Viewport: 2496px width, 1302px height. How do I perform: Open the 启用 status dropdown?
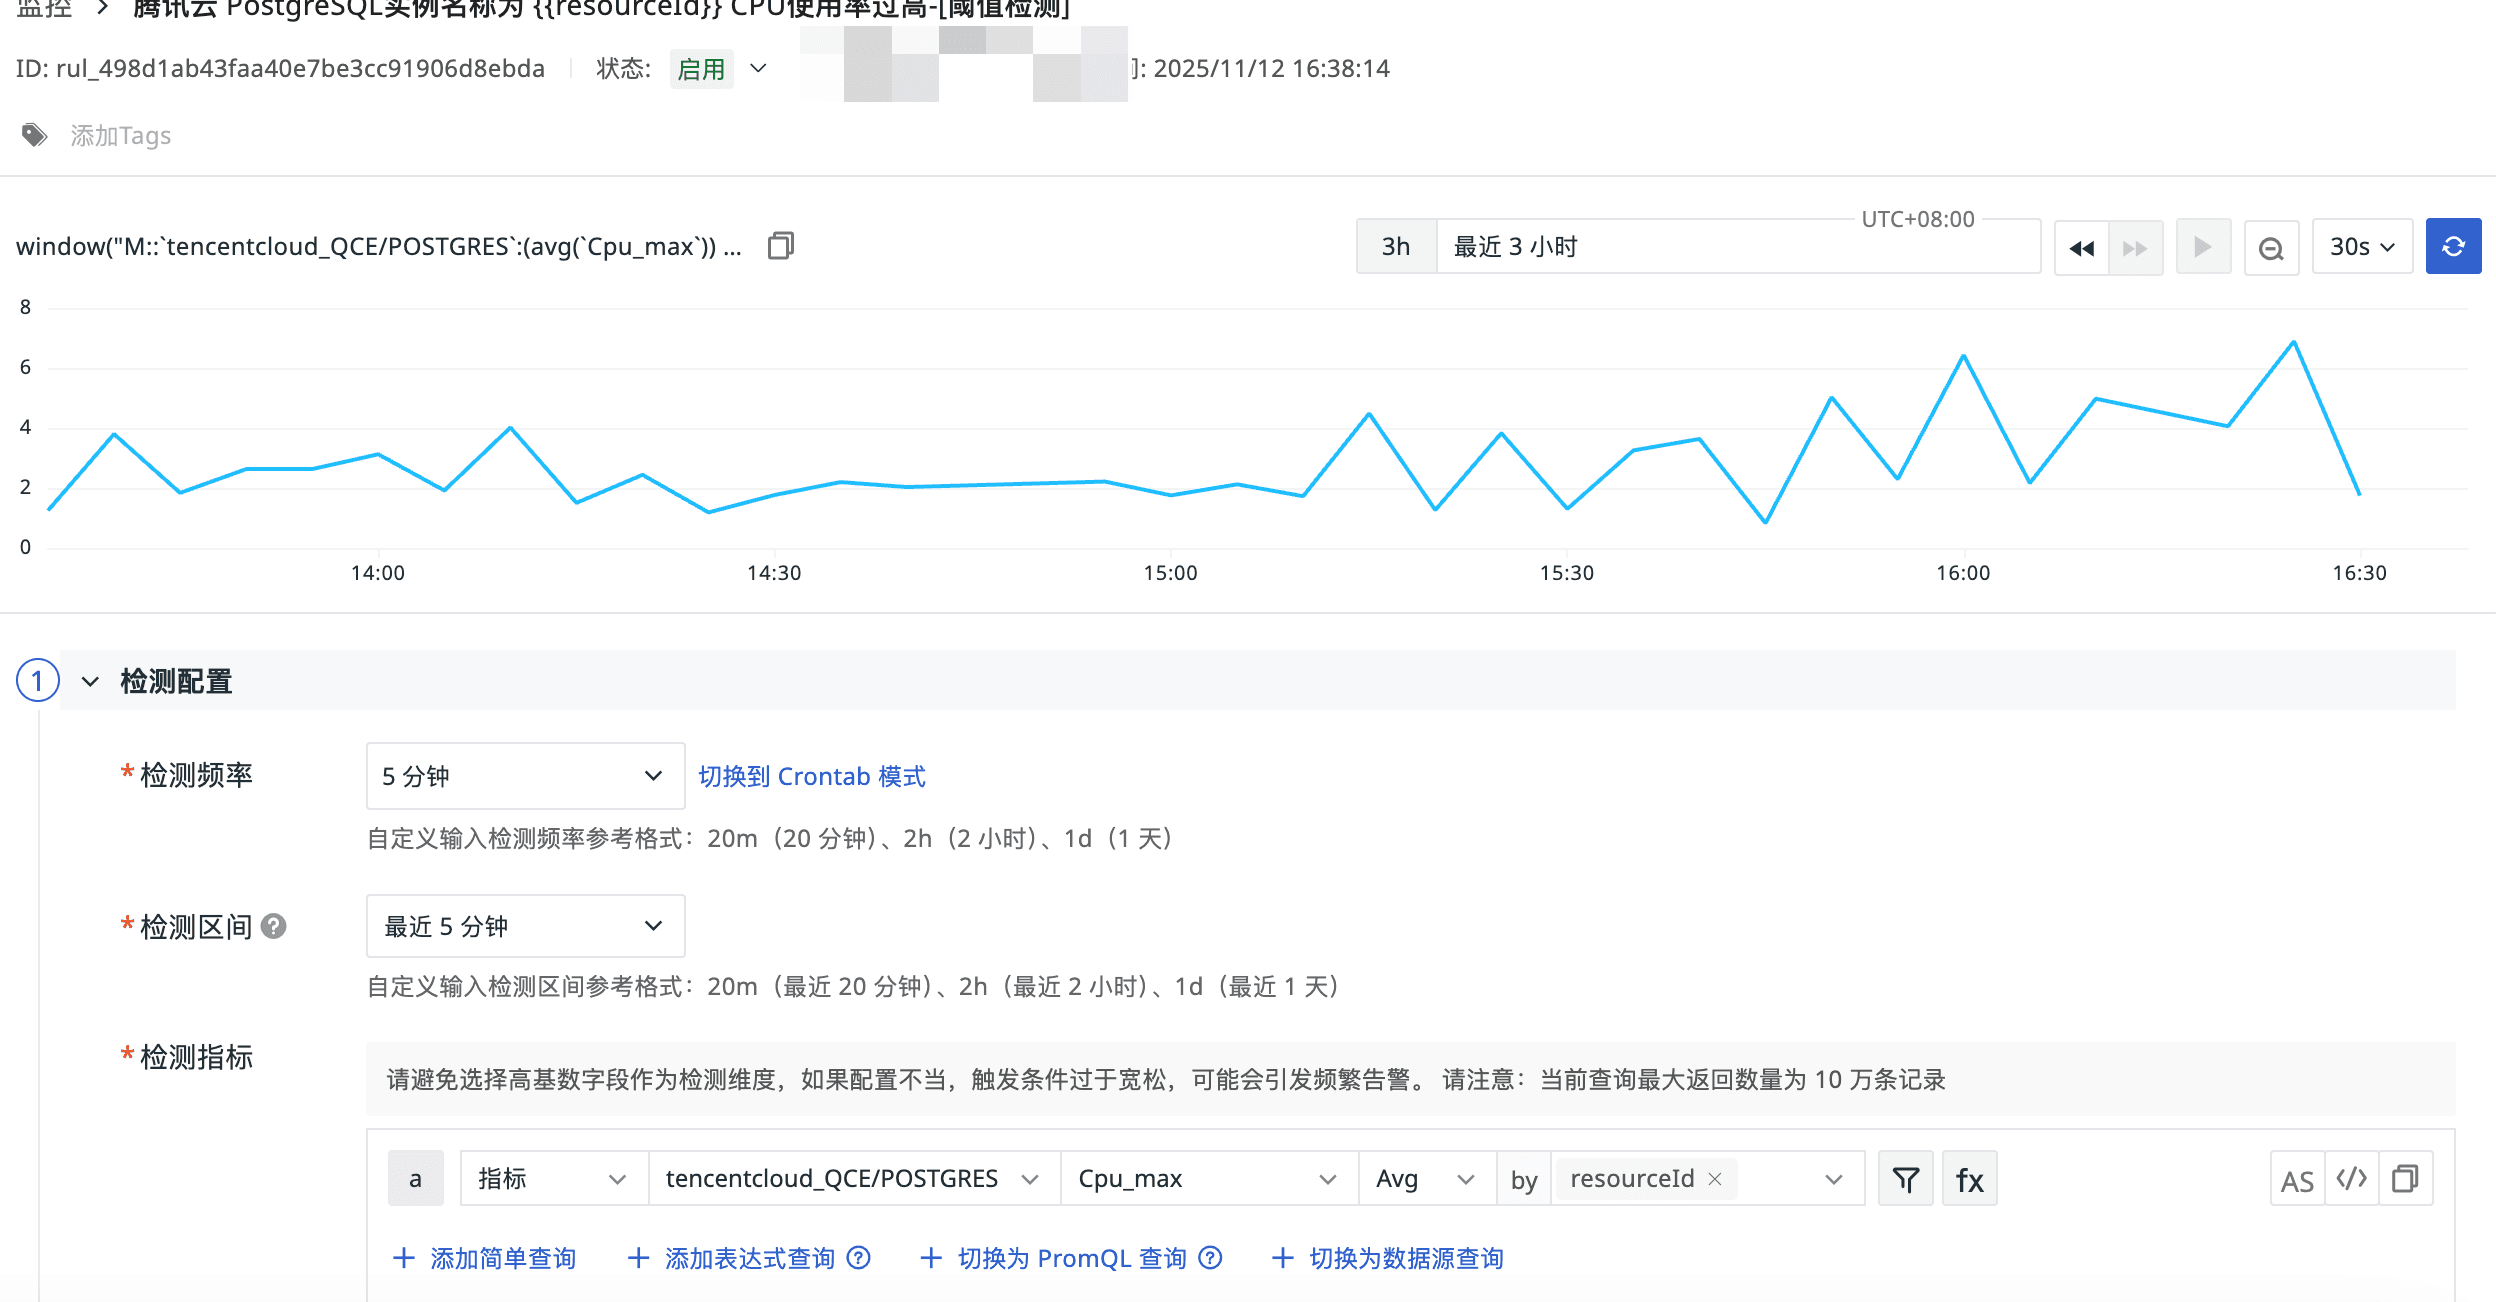[x=757, y=68]
